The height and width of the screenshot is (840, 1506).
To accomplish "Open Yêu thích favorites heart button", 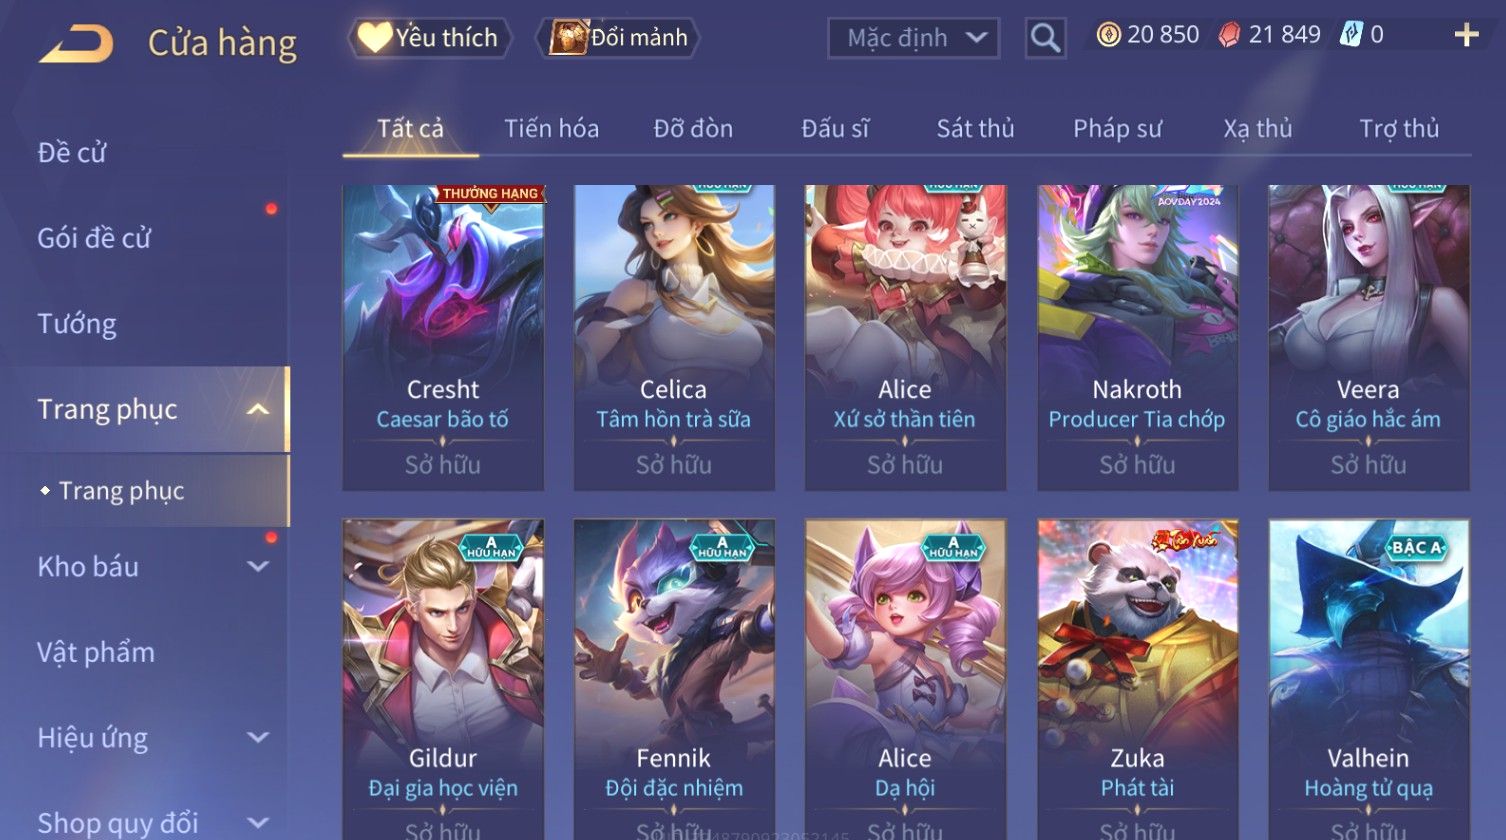I will [x=429, y=38].
